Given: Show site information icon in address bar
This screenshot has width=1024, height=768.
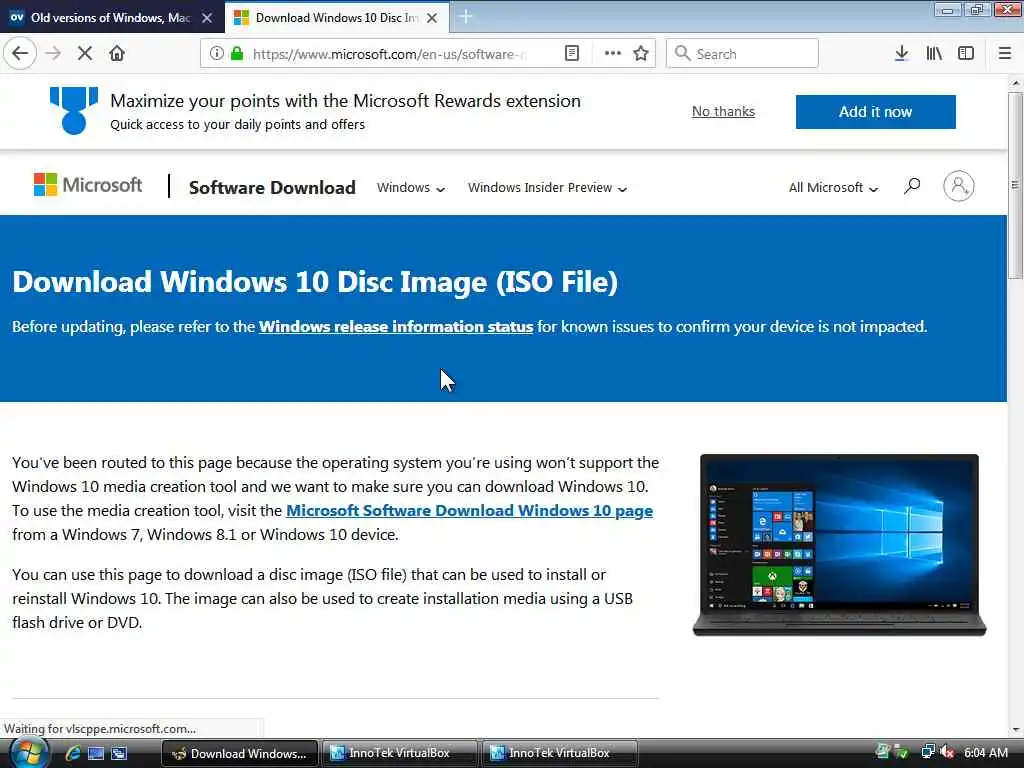Looking at the screenshot, I should (216, 54).
